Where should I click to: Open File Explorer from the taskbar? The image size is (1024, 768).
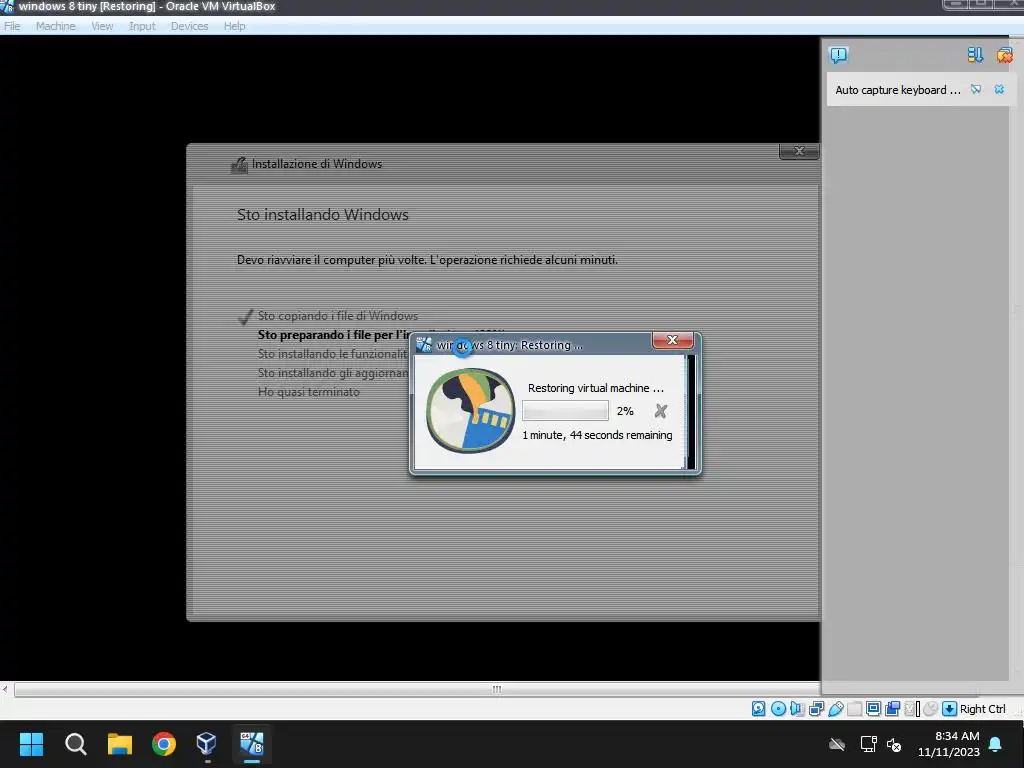coord(120,744)
